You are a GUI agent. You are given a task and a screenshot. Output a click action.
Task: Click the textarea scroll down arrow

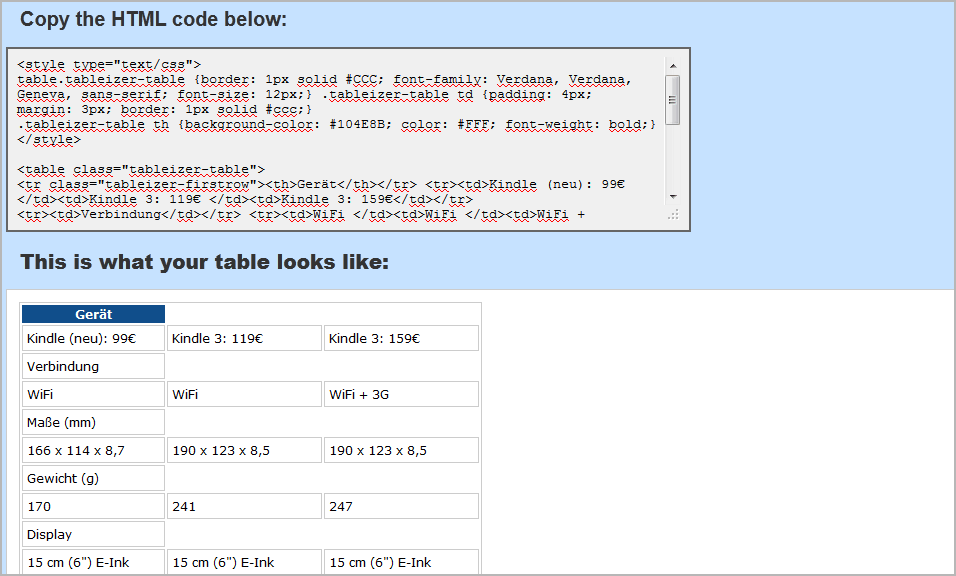(673, 197)
